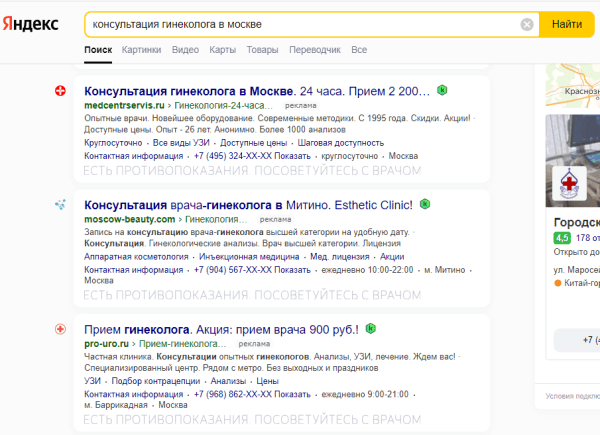Open the Карты tab
600x435 pixels.
[x=222, y=50]
